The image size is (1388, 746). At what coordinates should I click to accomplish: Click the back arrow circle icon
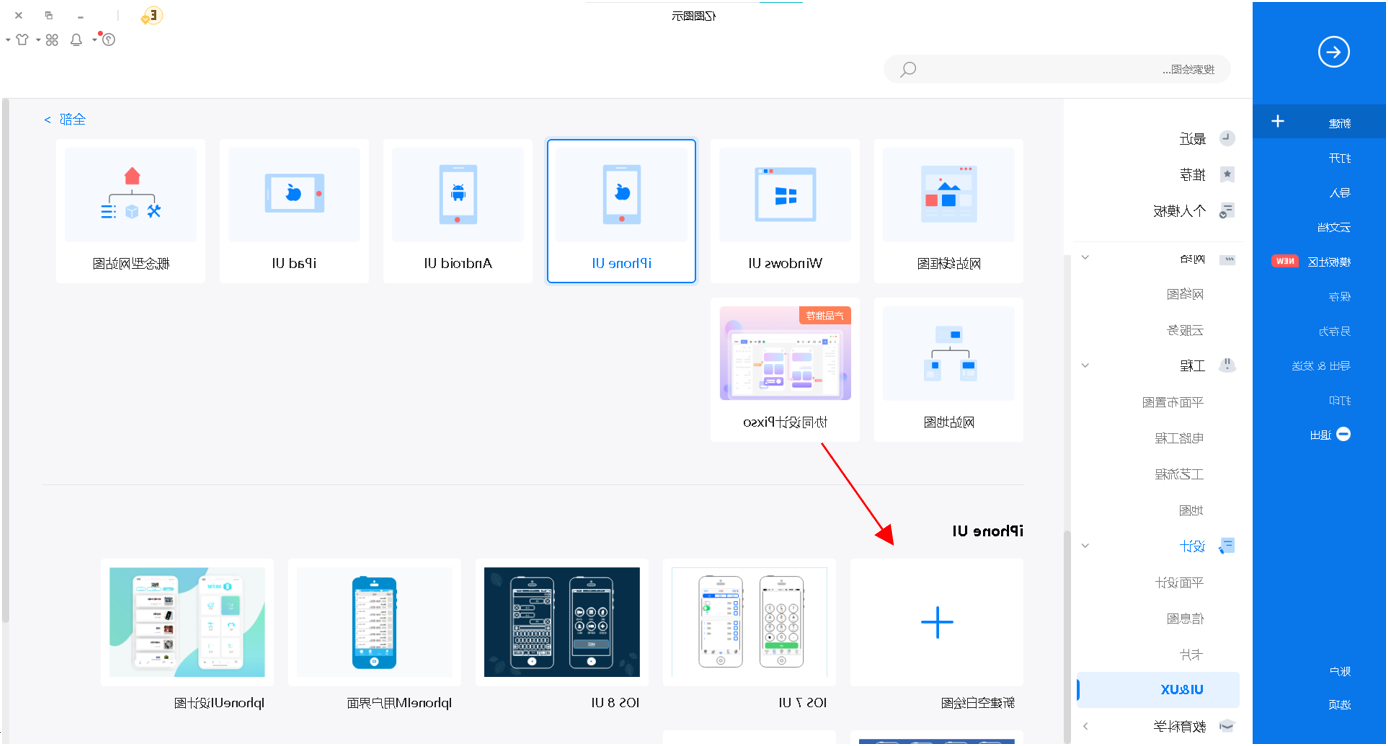(x=1334, y=52)
